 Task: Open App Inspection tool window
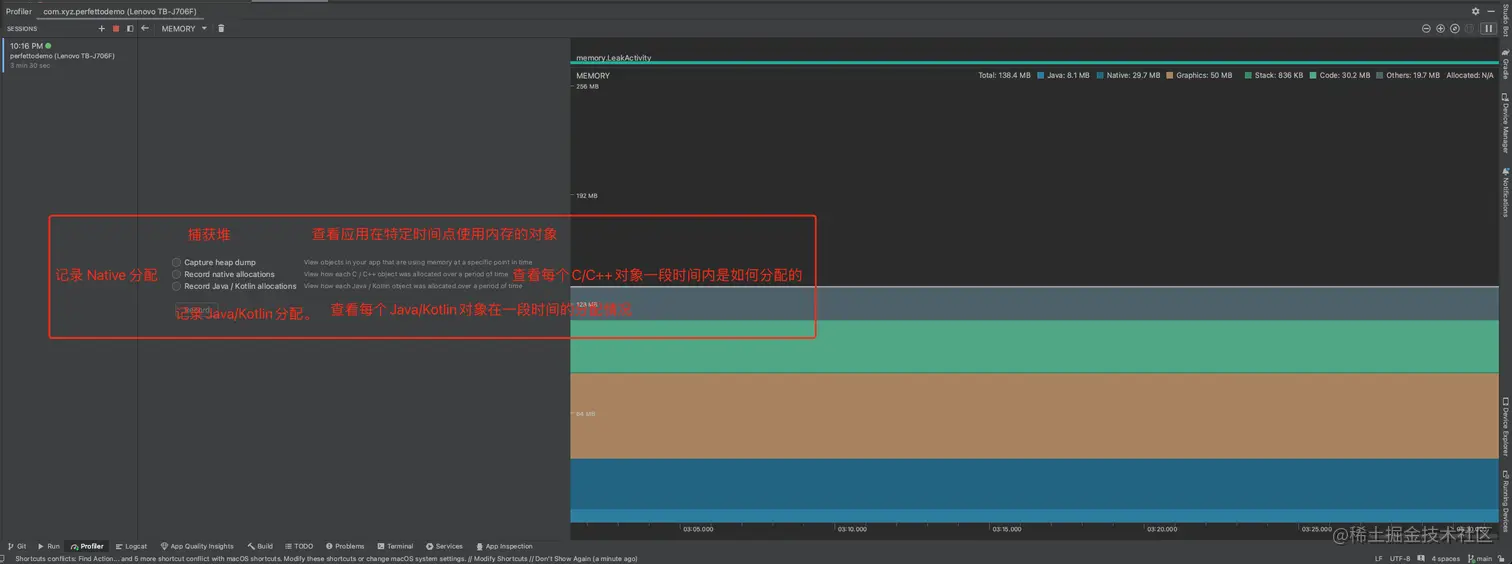pos(504,546)
